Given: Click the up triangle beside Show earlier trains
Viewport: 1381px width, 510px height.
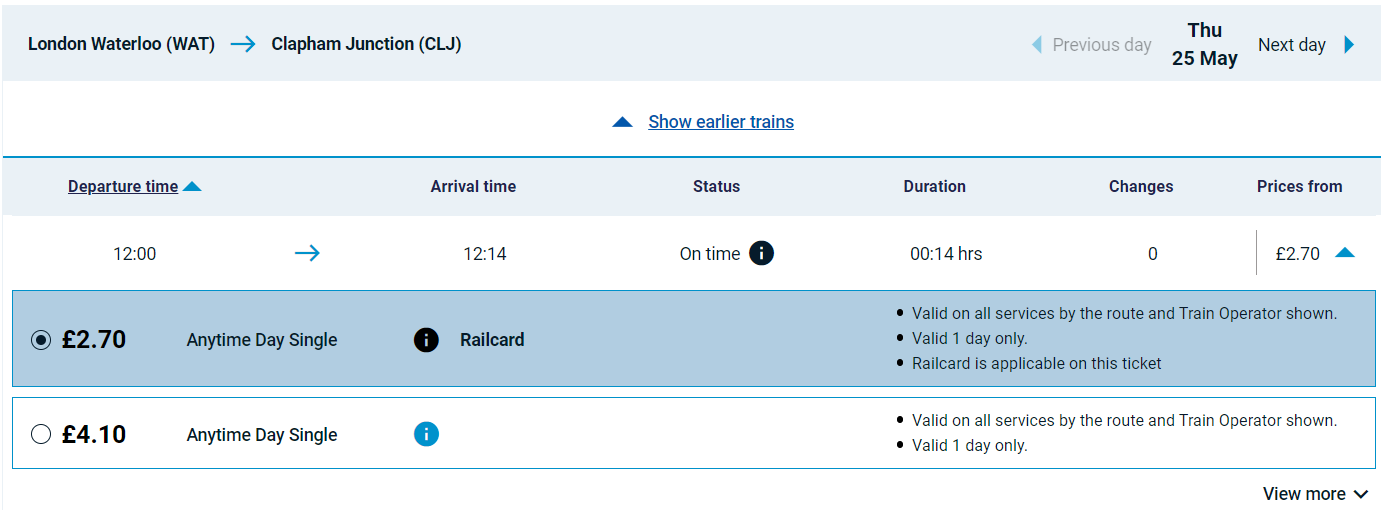Looking at the screenshot, I should (622, 122).
